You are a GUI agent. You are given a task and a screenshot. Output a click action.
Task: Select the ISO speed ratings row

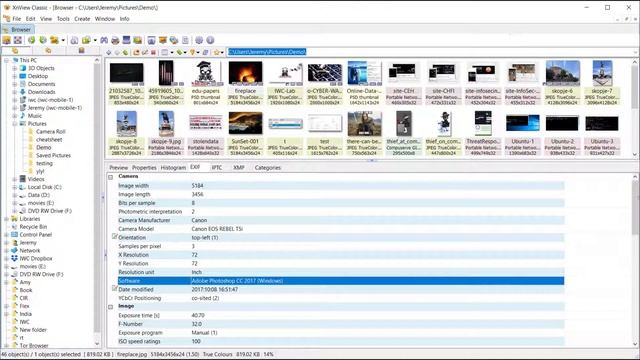[341, 341]
